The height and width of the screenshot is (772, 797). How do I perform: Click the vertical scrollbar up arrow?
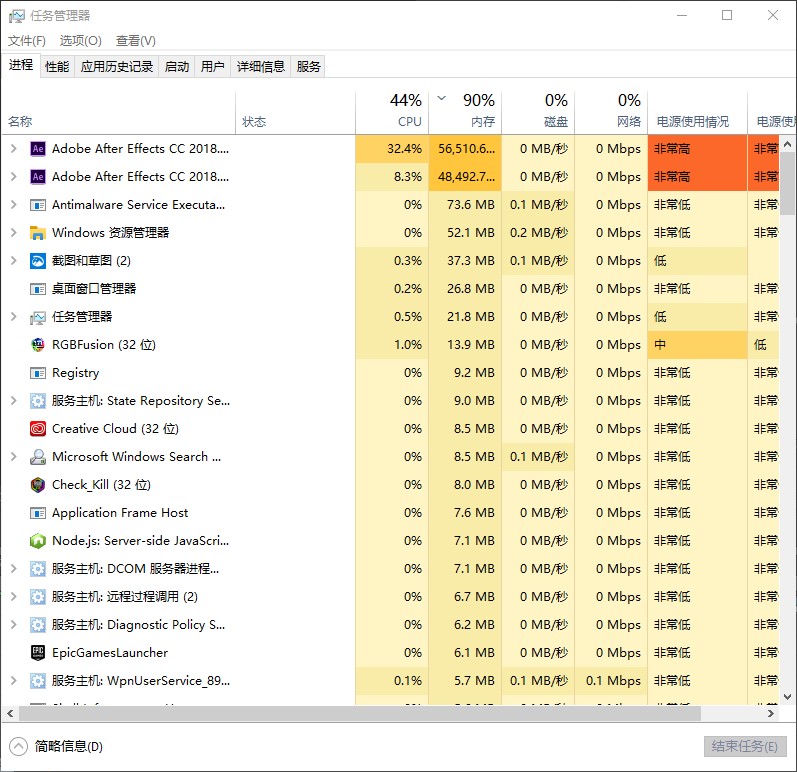pos(788,144)
